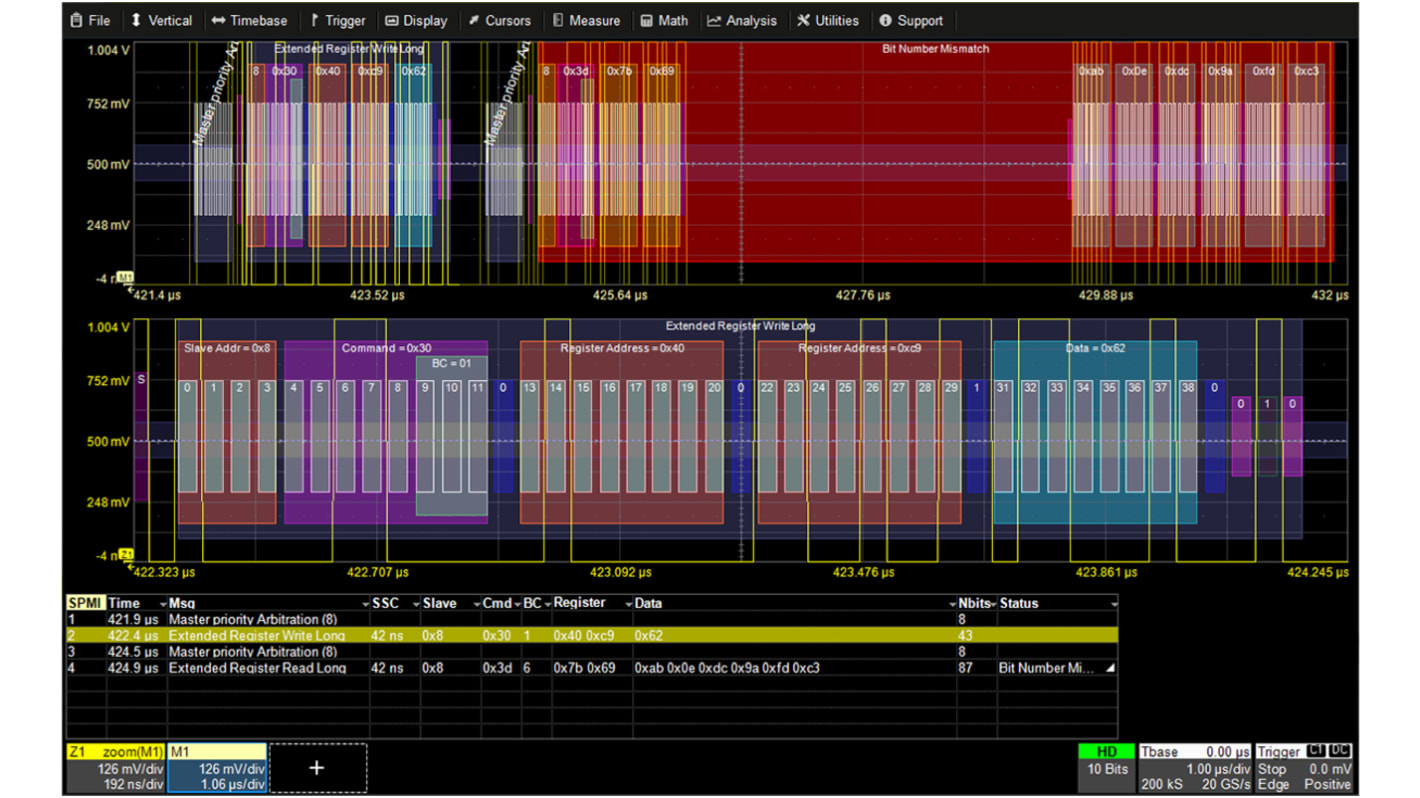This screenshot has width=1420, height=798.
Task: Open the Msg column filter dropdown
Action: click(365, 604)
